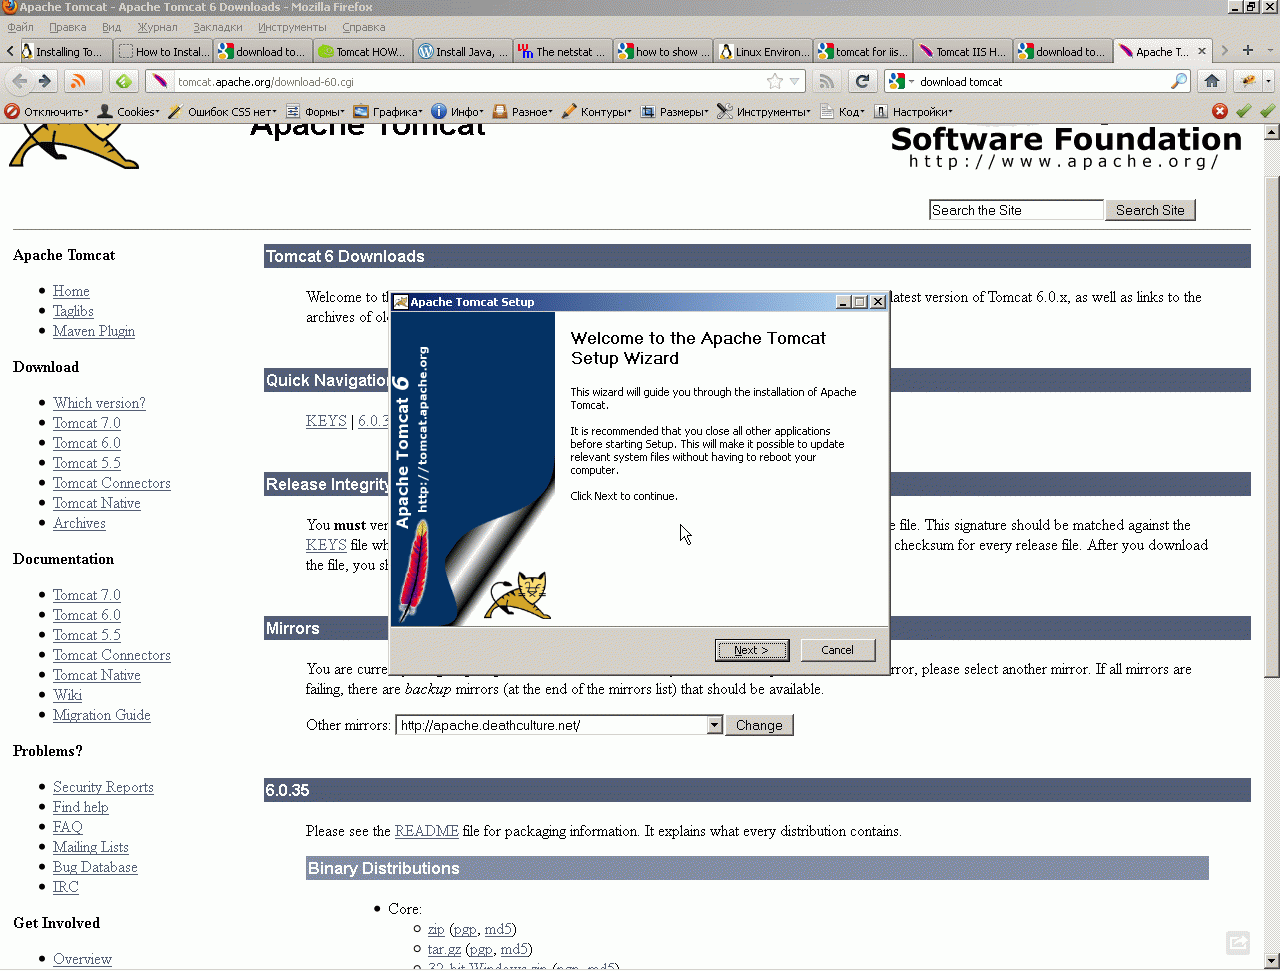Click the grey feed icon beside address bar

pyautogui.click(x=826, y=81)
